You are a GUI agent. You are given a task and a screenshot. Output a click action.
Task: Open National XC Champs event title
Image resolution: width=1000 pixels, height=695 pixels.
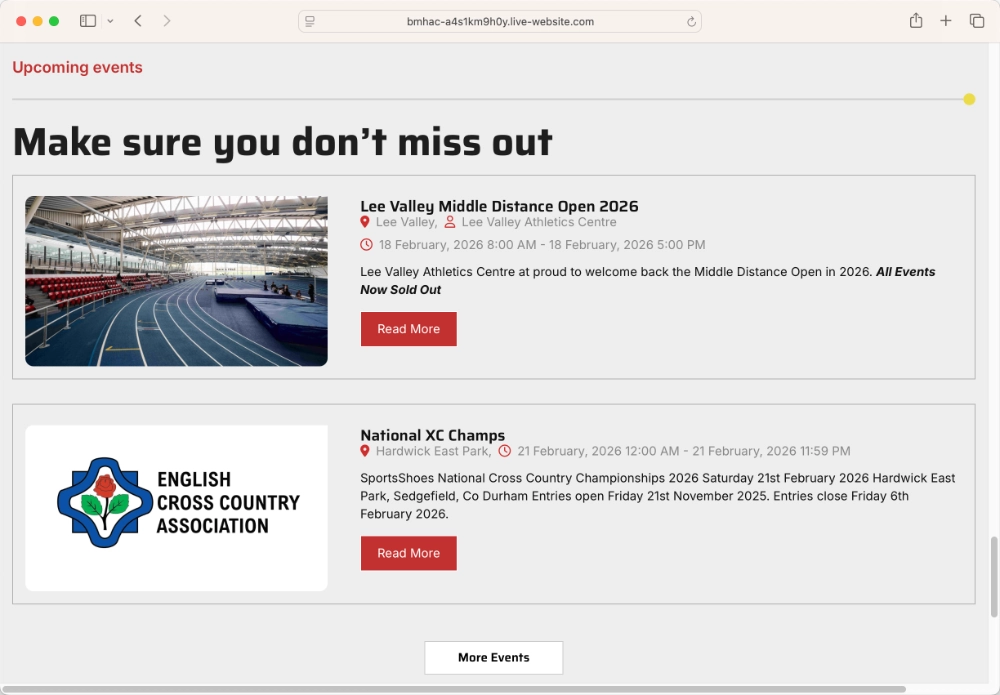coord(432,435)
